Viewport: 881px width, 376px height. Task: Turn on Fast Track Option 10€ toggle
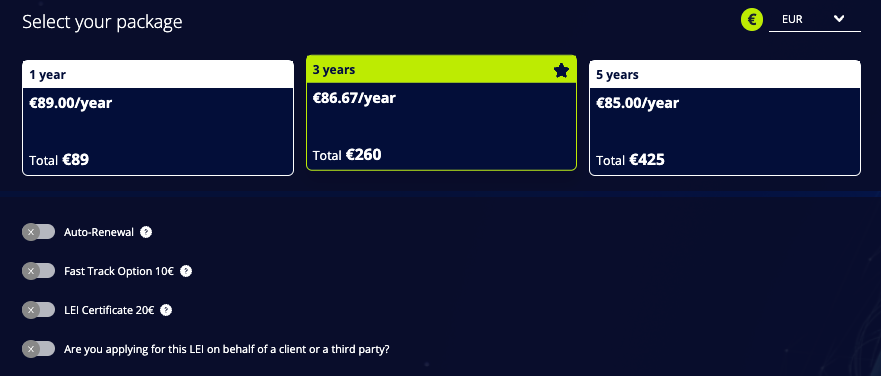39,271
